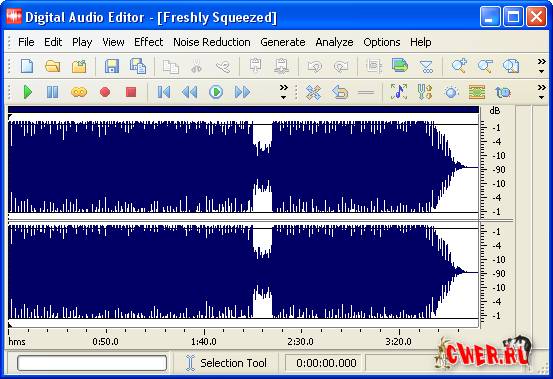
Task: Expand the effects toolbar overflow chevron
Action: (x=542, y=92)
